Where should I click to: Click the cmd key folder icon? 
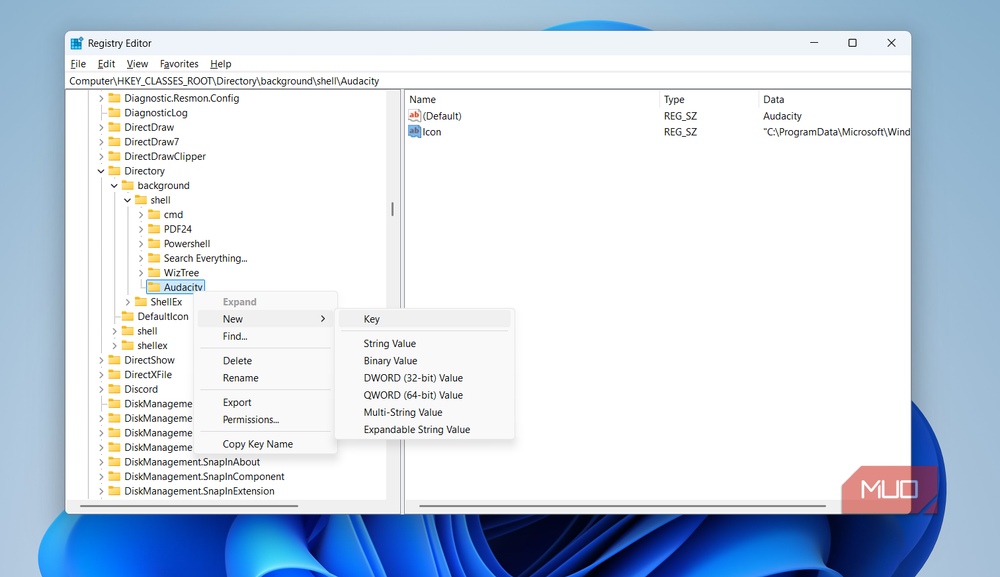click(x=154, y=214)
